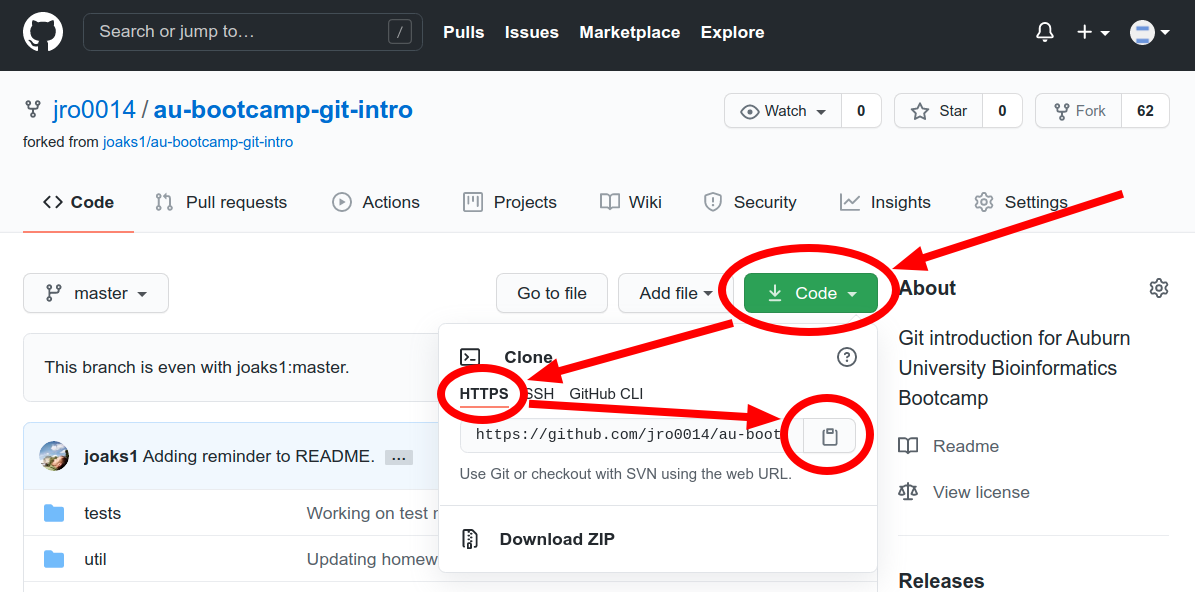Click the fork icon beside repository name
1195x592 pixels.
[x=32, y=107]
